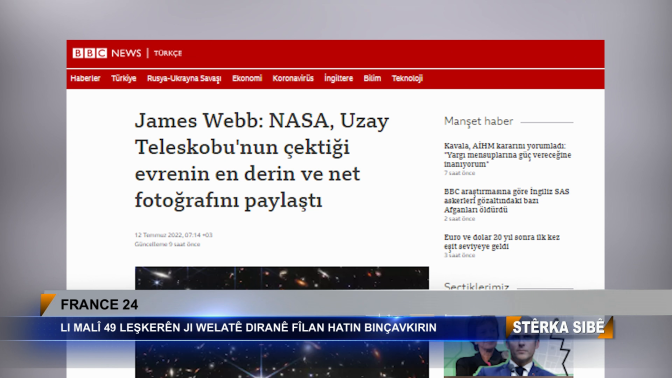Click the James Webb article headline
The width and height of the screenshot is (672, 378).
pos(262,160)
